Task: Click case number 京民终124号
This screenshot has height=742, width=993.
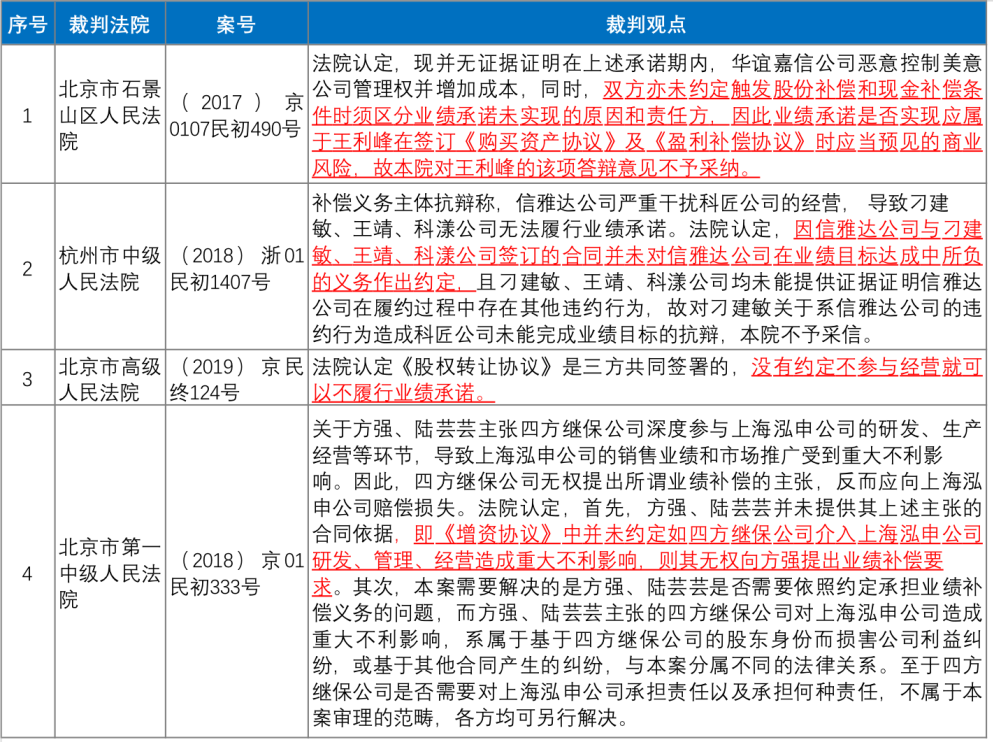Action: [x=236, y=379]
